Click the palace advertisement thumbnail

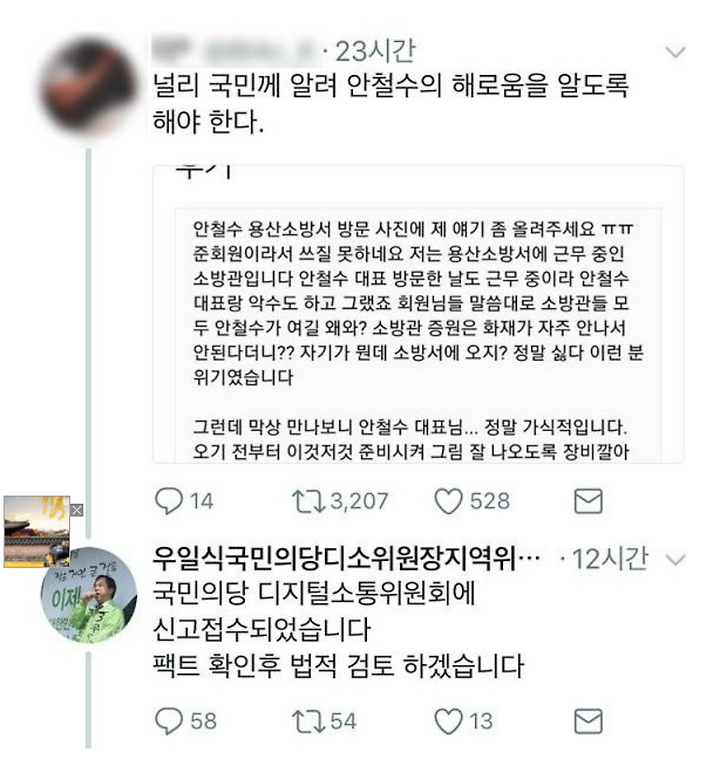pyautogui.click(x=37, y=531)
